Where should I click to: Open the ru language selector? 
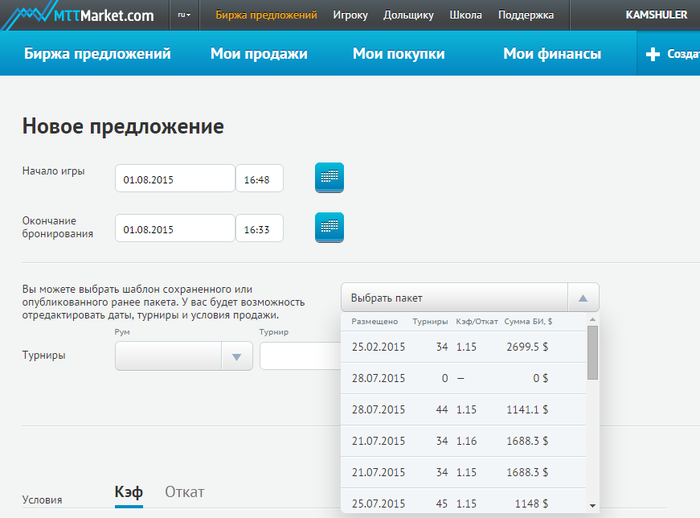(x=184, y=15)
